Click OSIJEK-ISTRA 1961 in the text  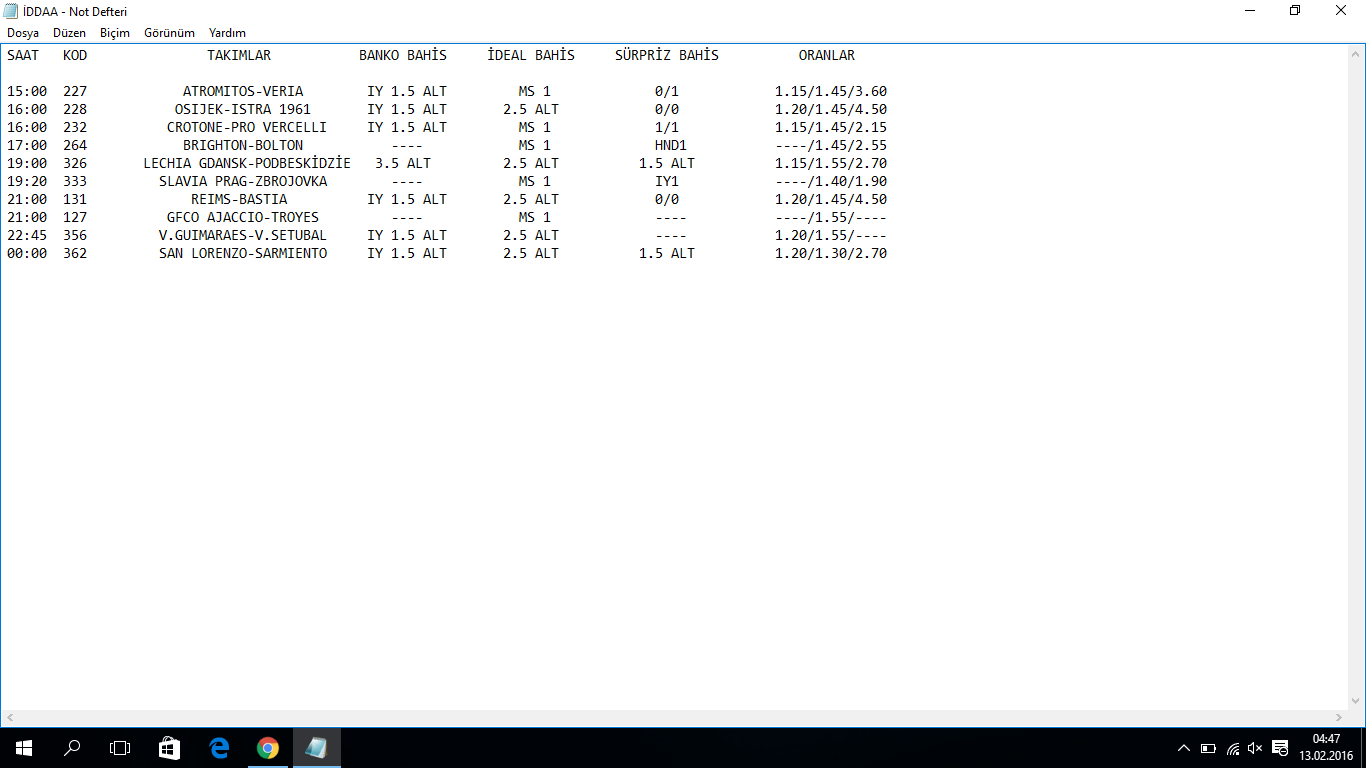(x=243, y=109)
